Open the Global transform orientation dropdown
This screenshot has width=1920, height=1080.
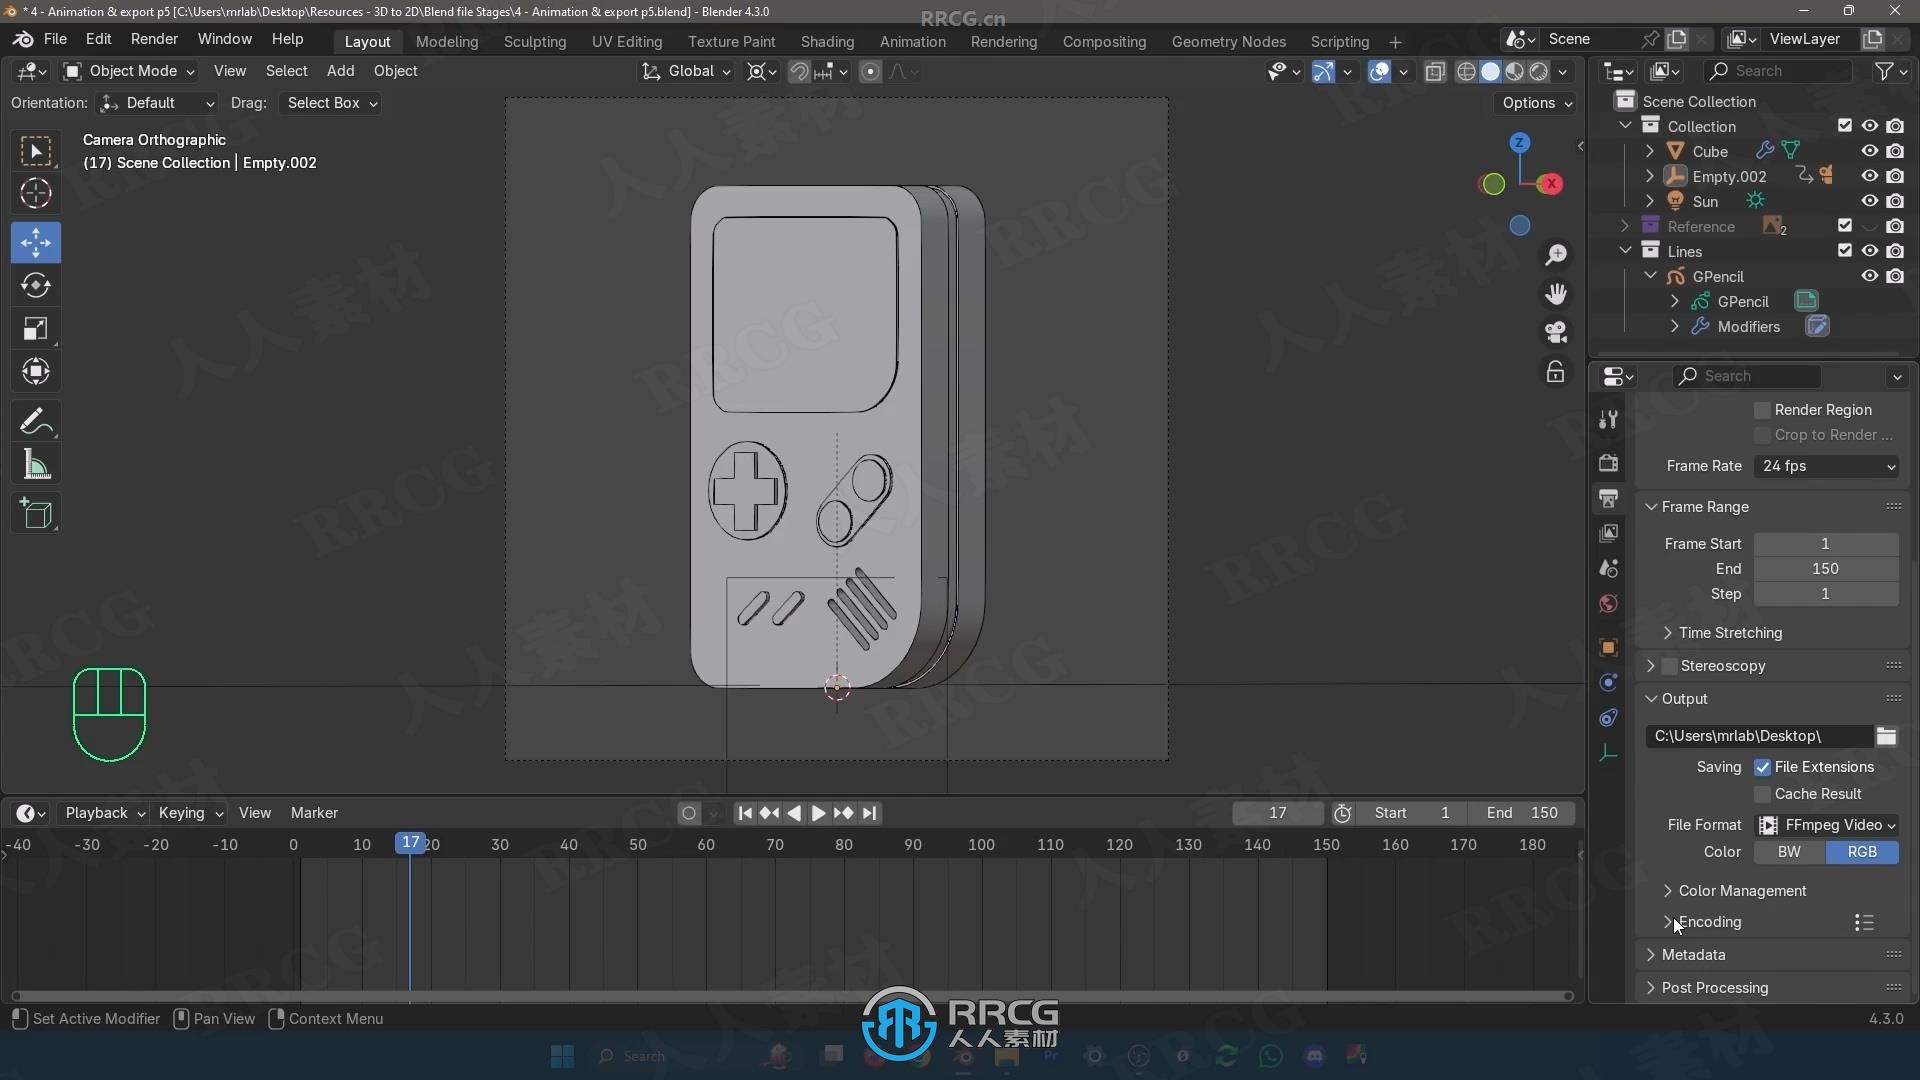[686, 71]
